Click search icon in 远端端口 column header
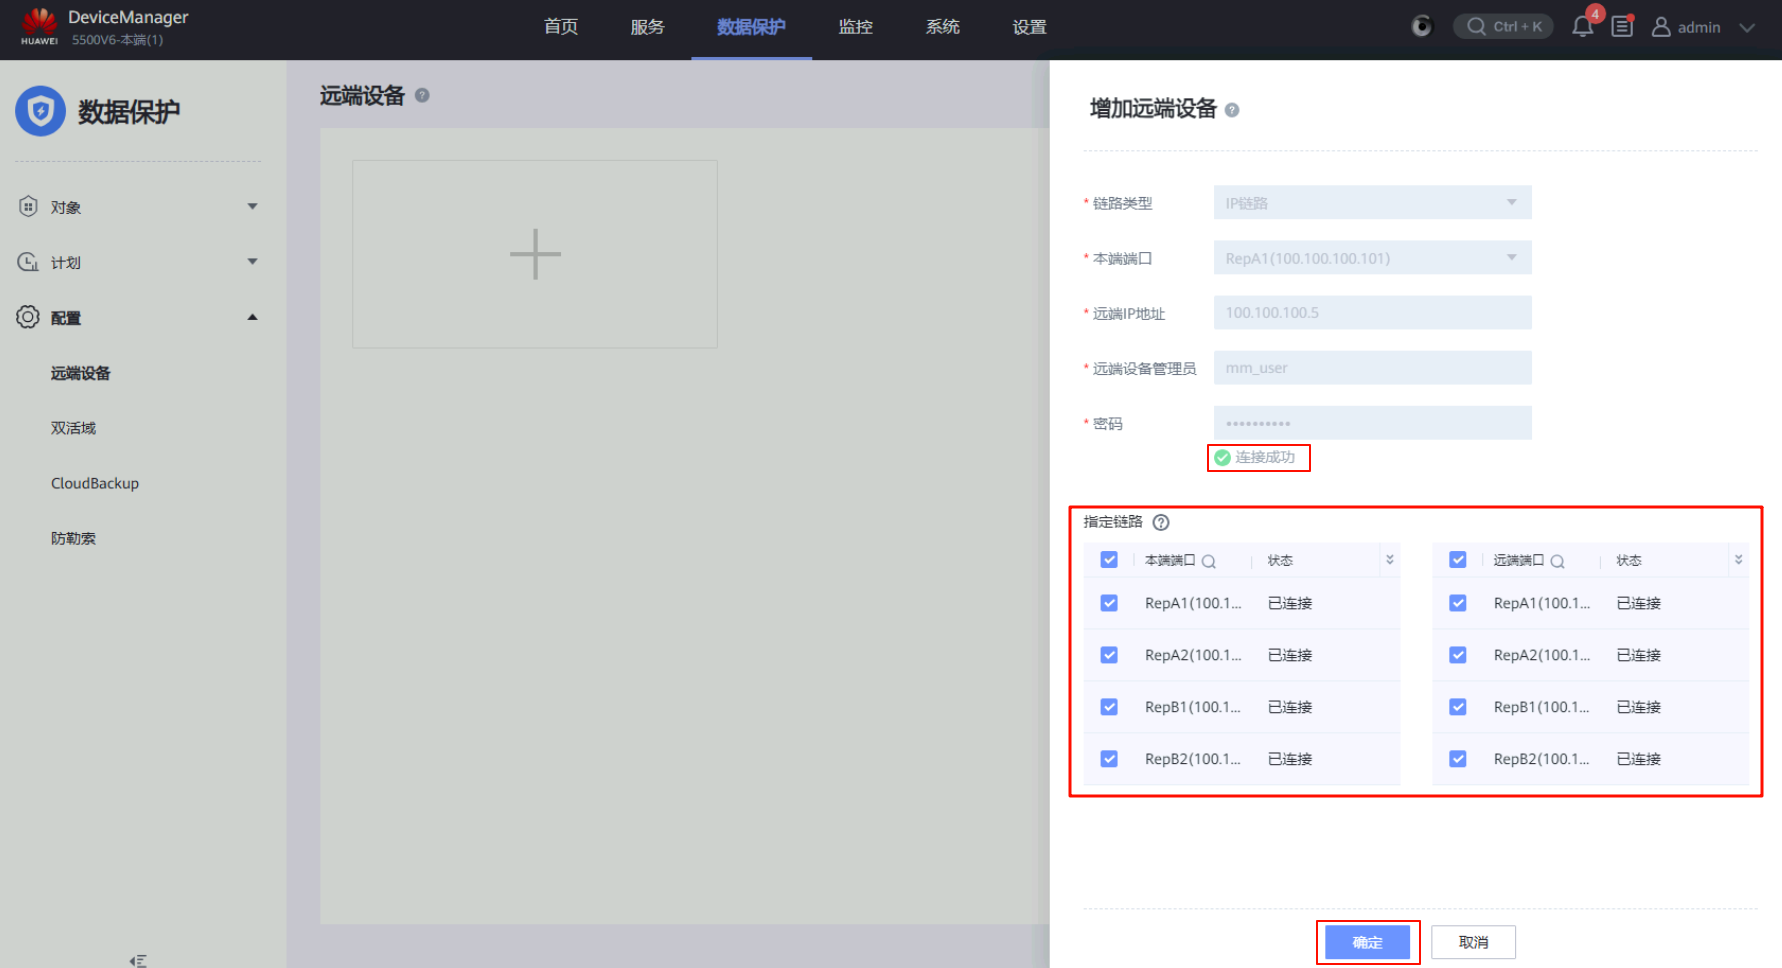Image resolution: width=1782 pixels, height=968 pixels. (x=1557, y=561)
